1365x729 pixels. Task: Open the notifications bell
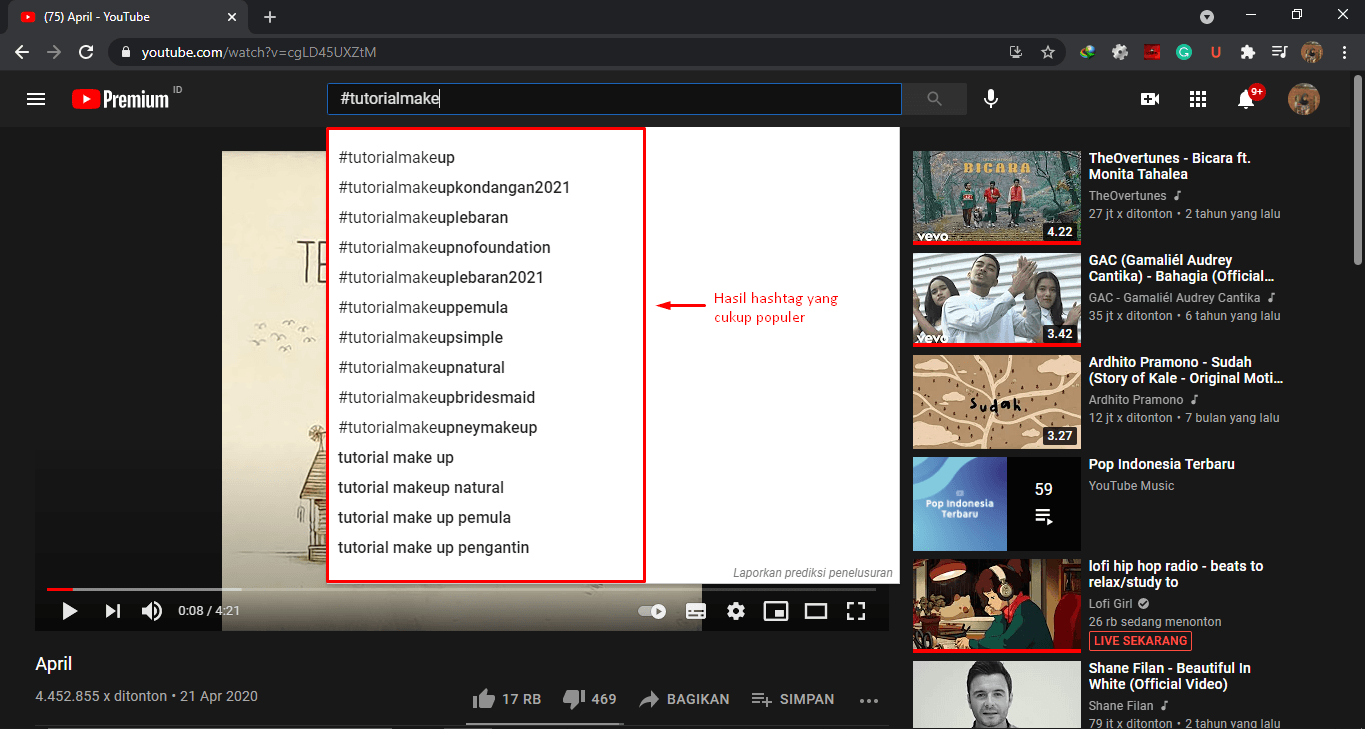[x=1246, y=99]
